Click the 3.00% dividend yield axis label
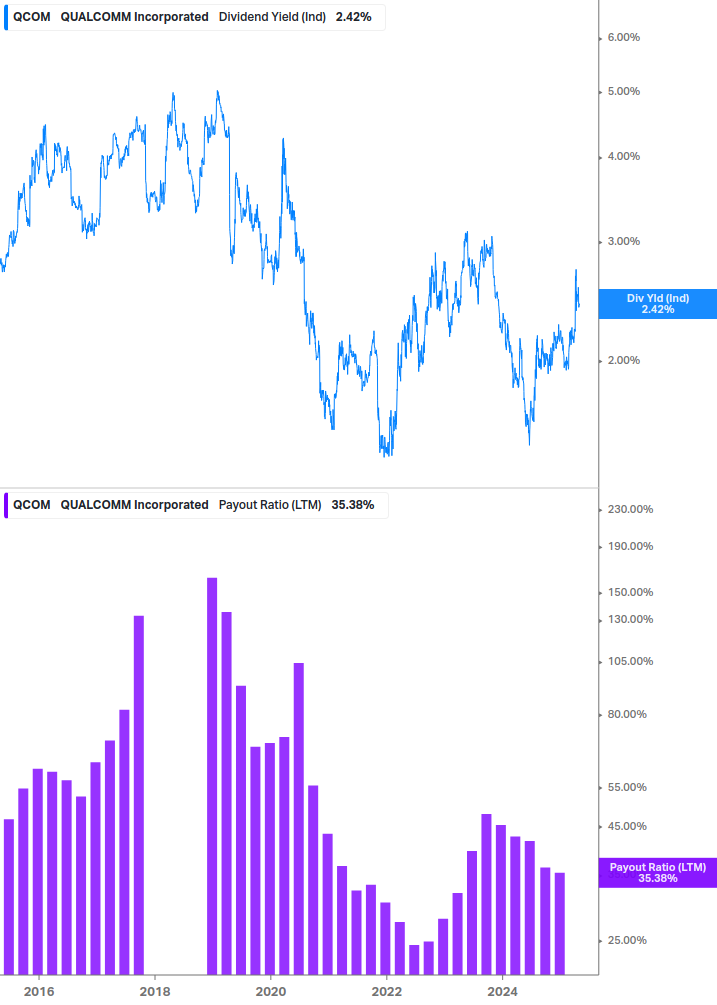The image size is (717, 1005). 623,242
